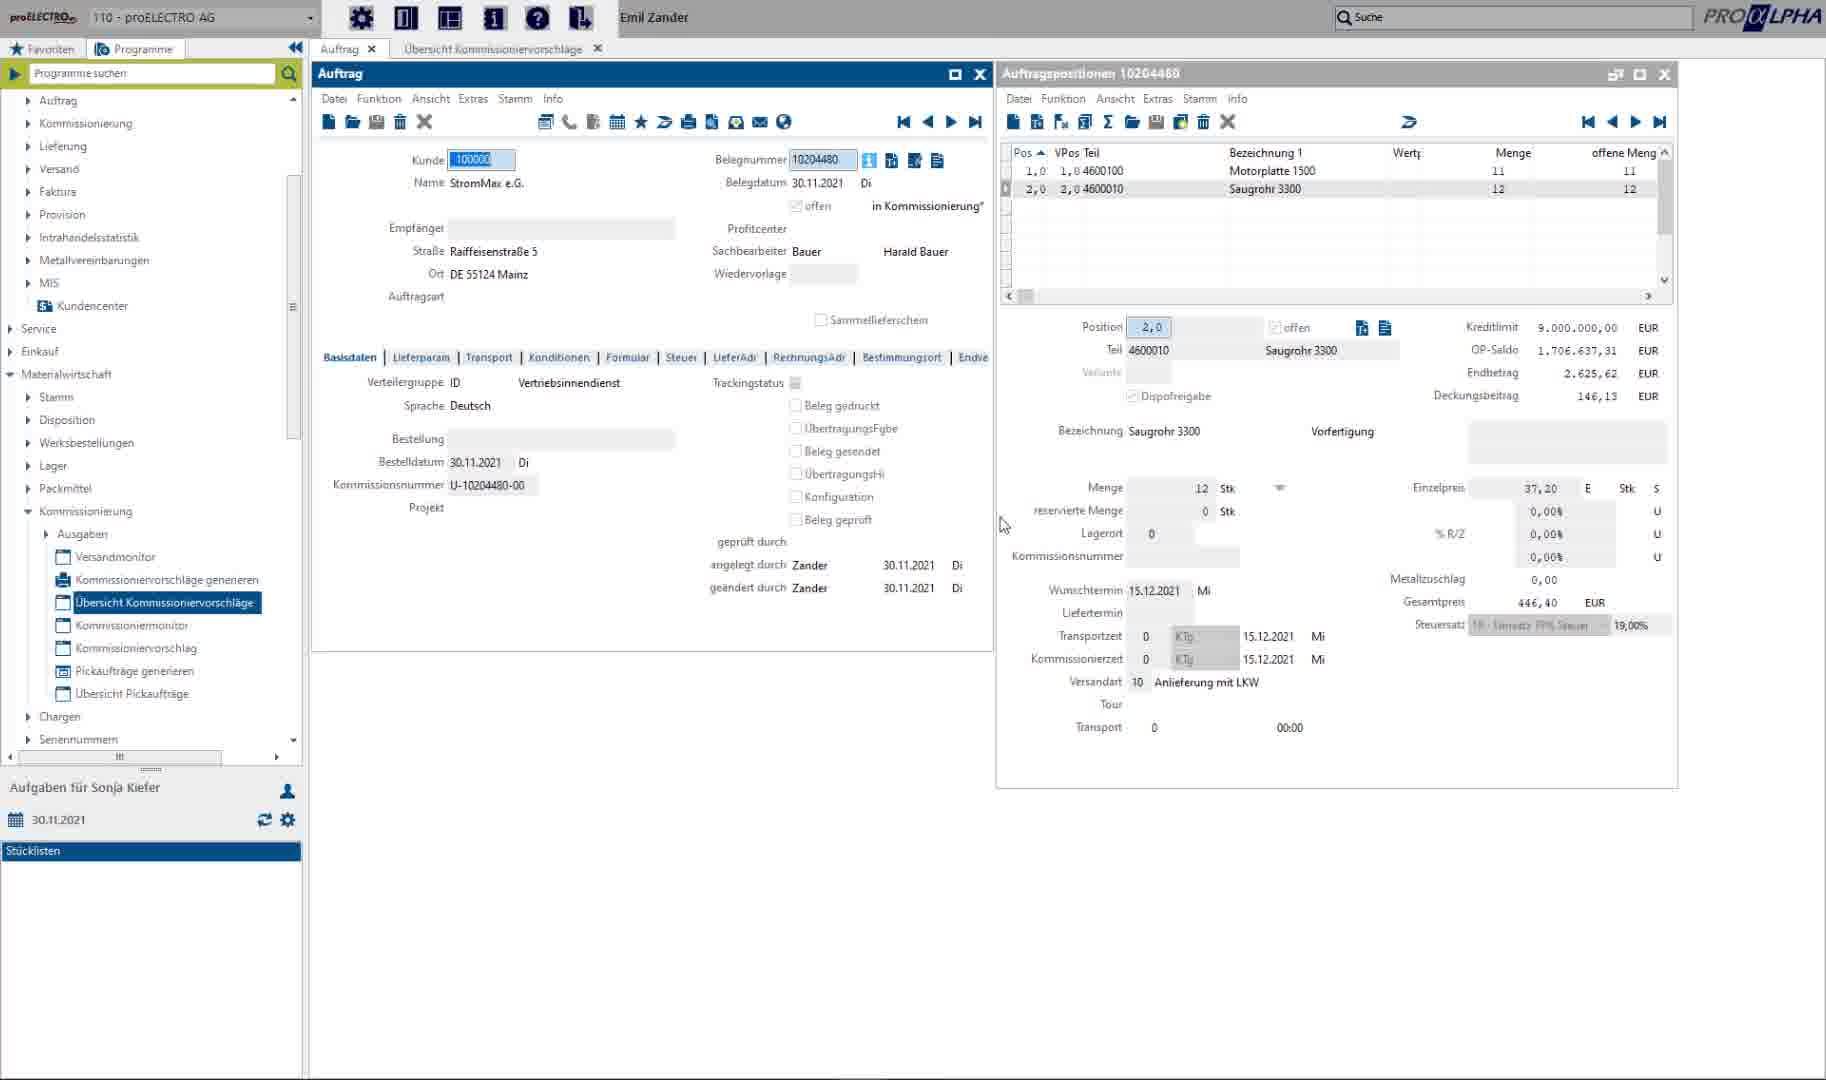Toggle the Dispofreigabe checkbox
The height and width of the screenshot is (1080, 1826).
[x=1133, y=396]
